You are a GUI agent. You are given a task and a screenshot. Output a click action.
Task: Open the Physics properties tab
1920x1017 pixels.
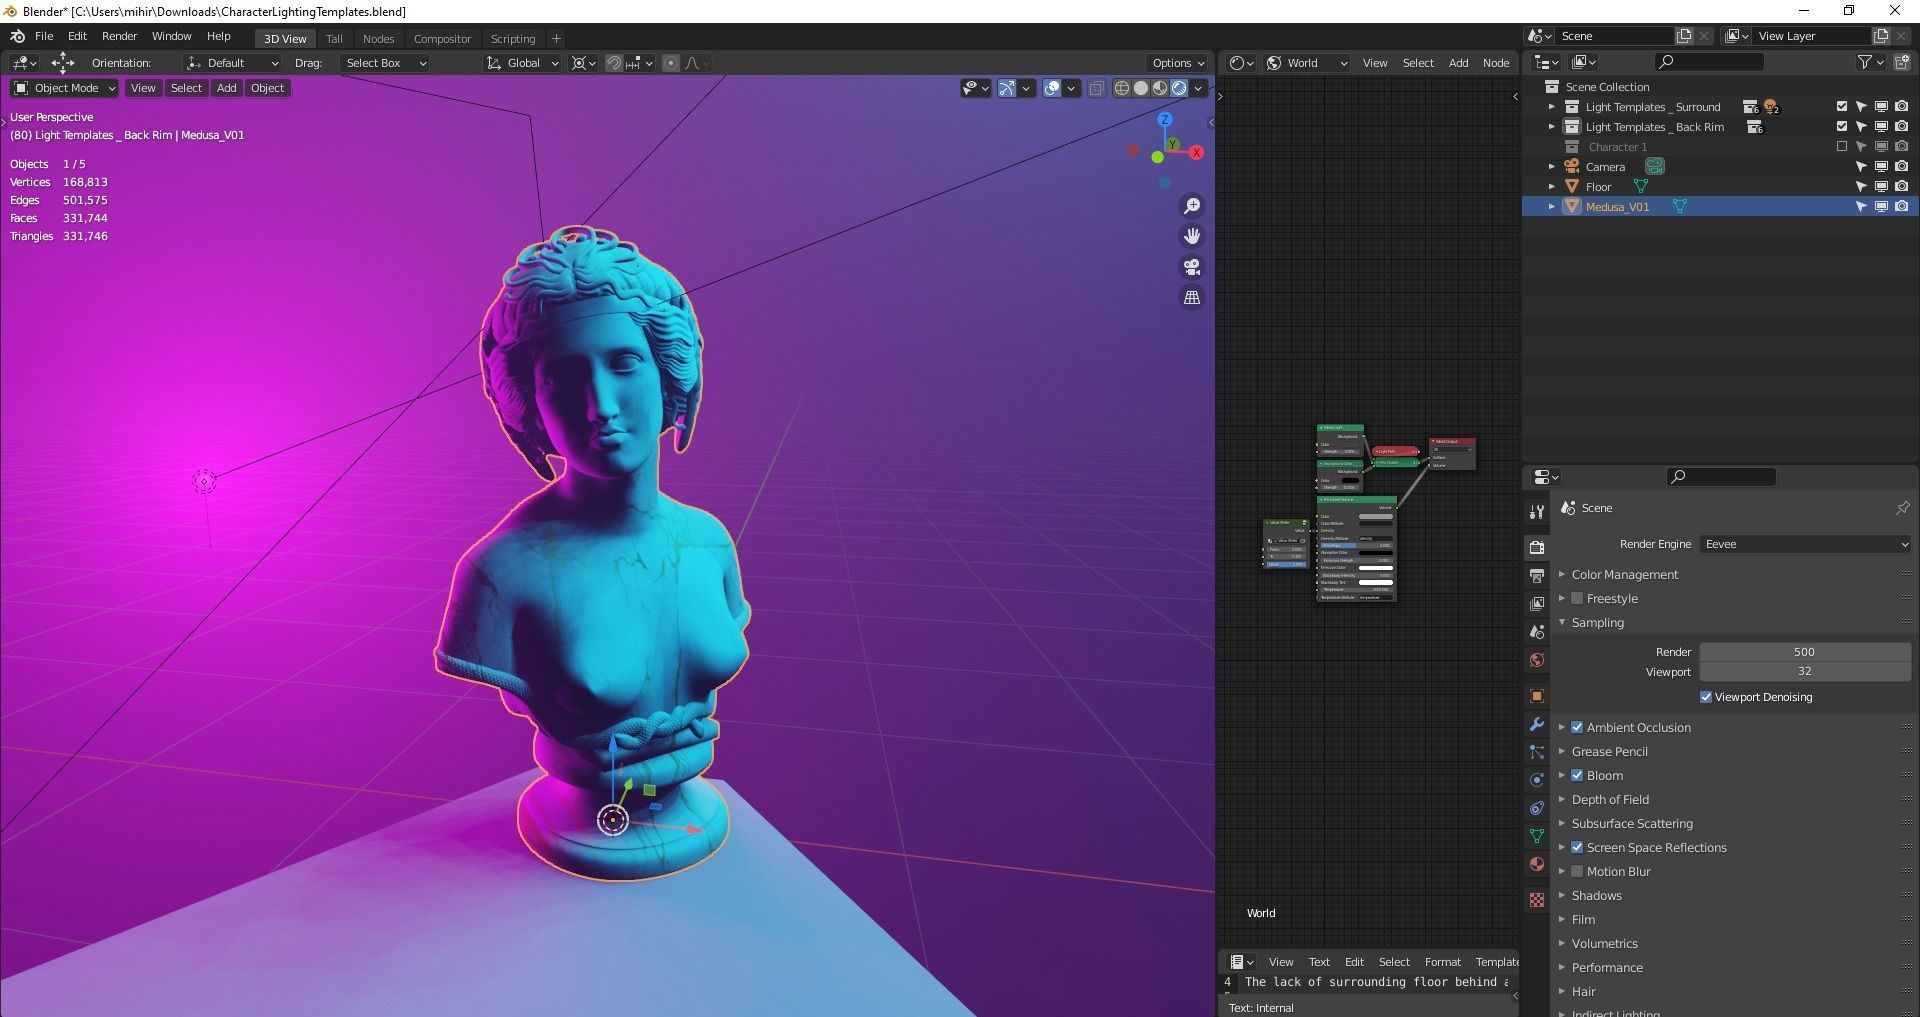point(1537,780)
